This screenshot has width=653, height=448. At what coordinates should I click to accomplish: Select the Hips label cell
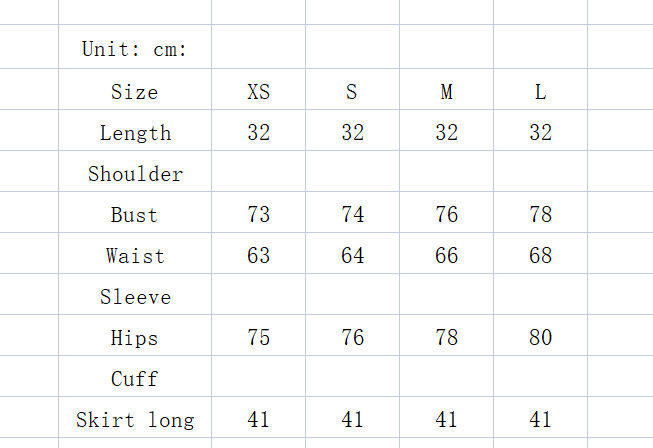[135, 338]
